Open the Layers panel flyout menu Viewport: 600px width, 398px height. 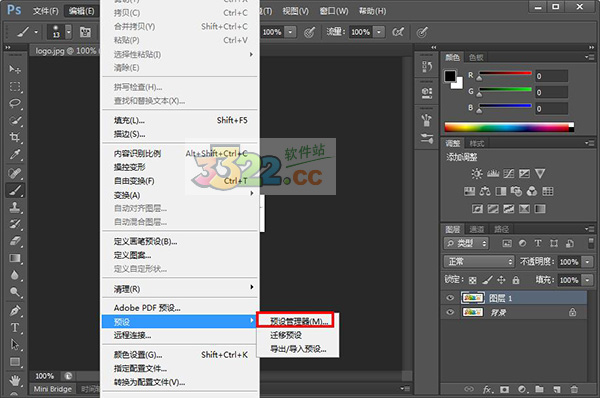click(x=590, y=229)
